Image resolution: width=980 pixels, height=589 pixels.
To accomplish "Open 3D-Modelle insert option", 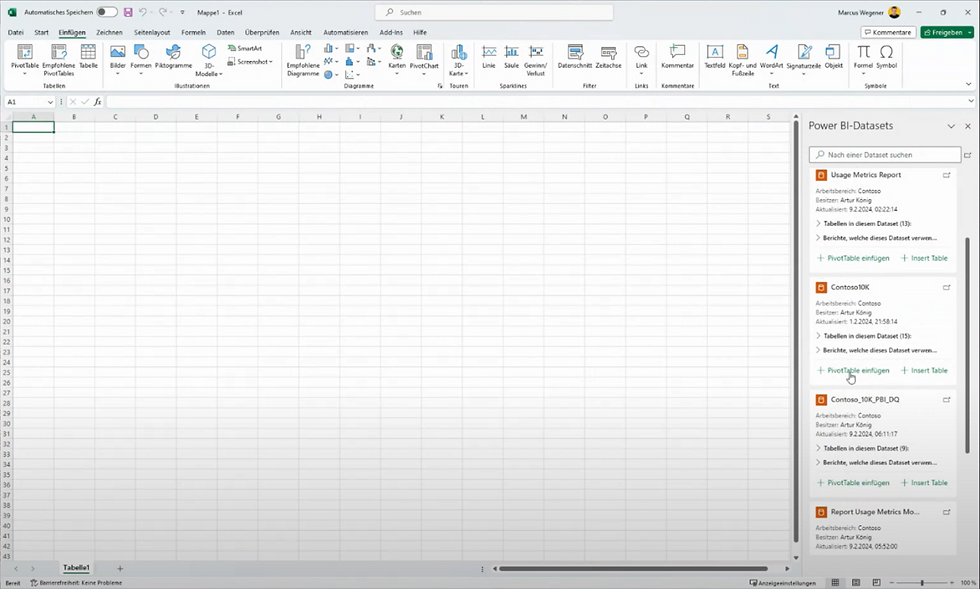I will pos(209,60).
